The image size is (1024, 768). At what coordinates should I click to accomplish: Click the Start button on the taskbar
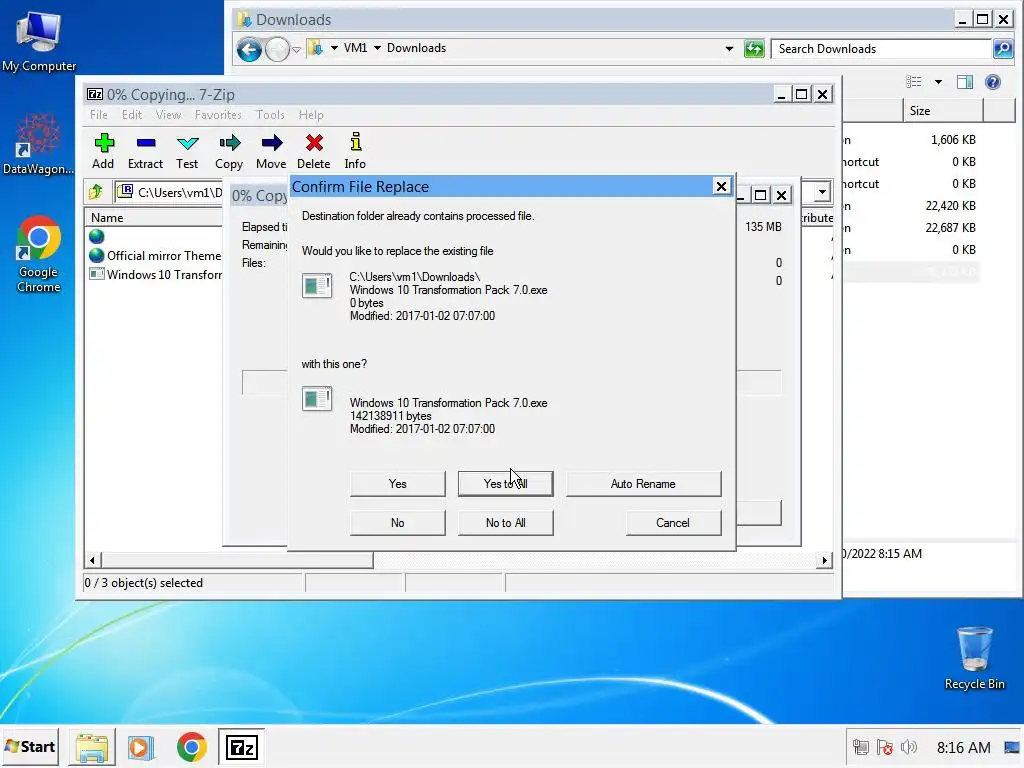30,746
